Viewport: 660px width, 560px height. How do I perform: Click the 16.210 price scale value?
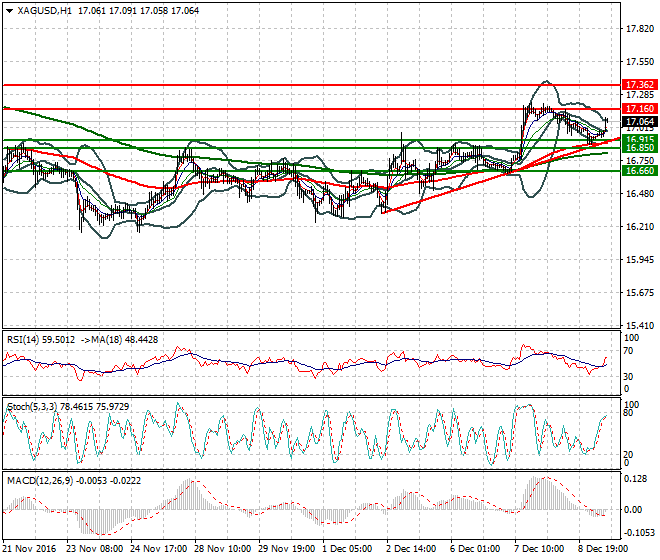click(x=640, y=227)
